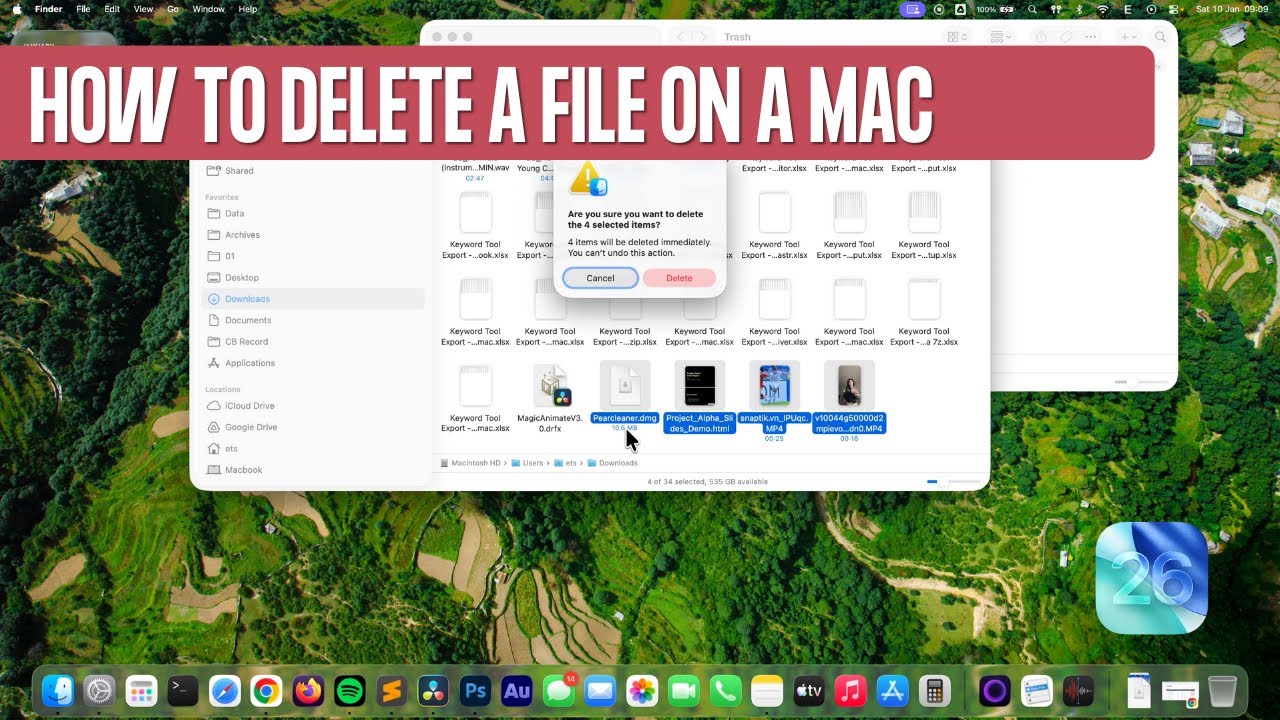Open the Calculator app in Dock
This screenshot has width=1280, height=720.
click(x=933, y=691)
